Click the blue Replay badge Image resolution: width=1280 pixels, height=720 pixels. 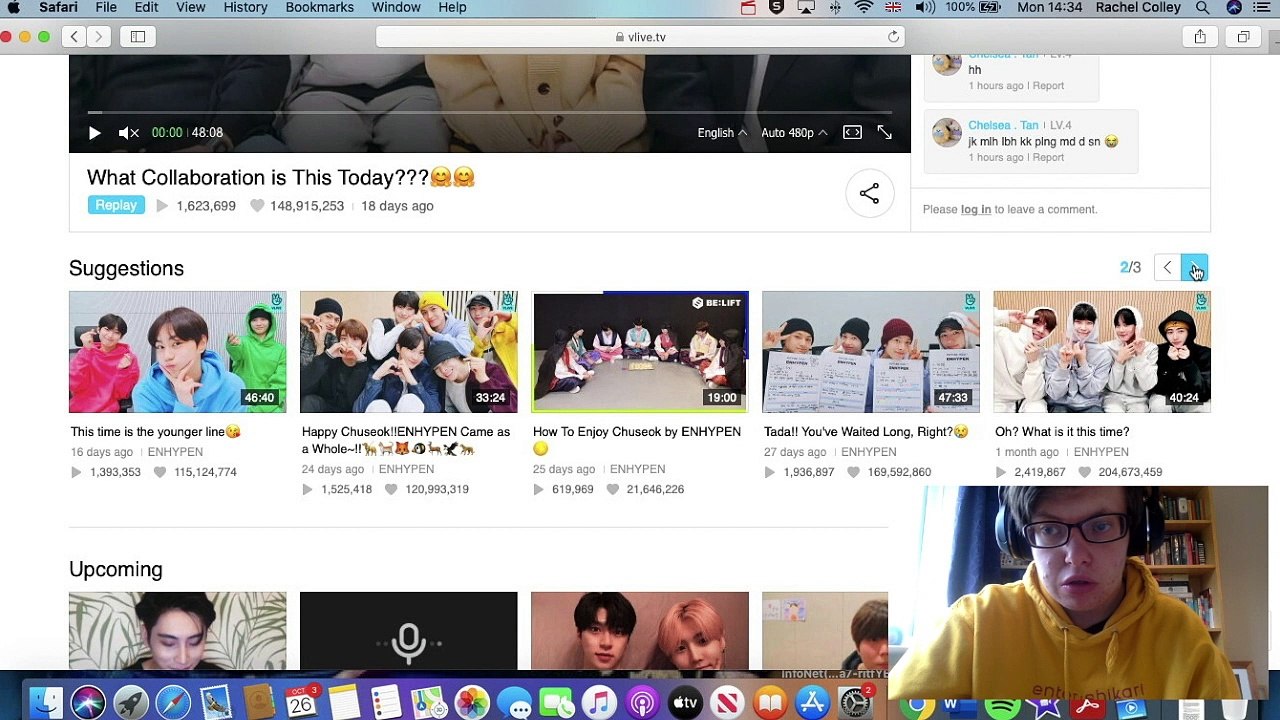coord(116,205)
